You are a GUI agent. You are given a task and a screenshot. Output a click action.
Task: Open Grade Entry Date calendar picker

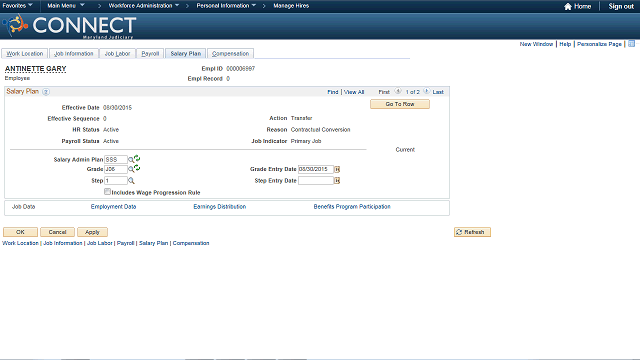click(x=337, y=169)
